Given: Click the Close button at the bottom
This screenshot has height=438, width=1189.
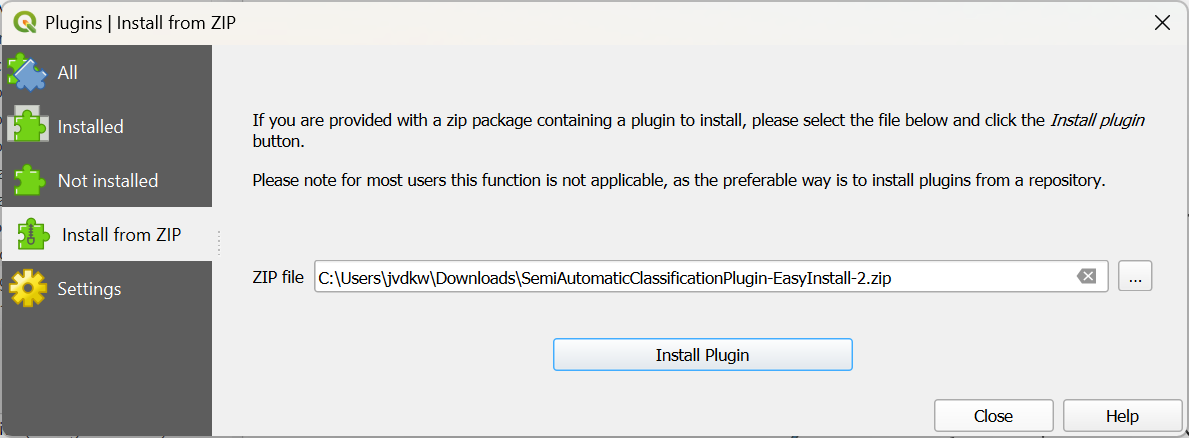Looking at the screenshot, I should 993,416.
